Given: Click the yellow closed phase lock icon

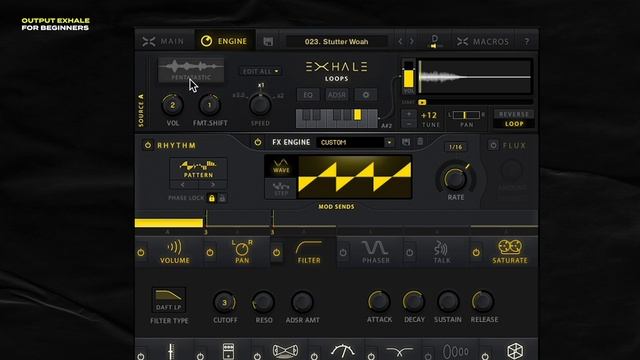Looking at the screenshot, I should [211, 198].
